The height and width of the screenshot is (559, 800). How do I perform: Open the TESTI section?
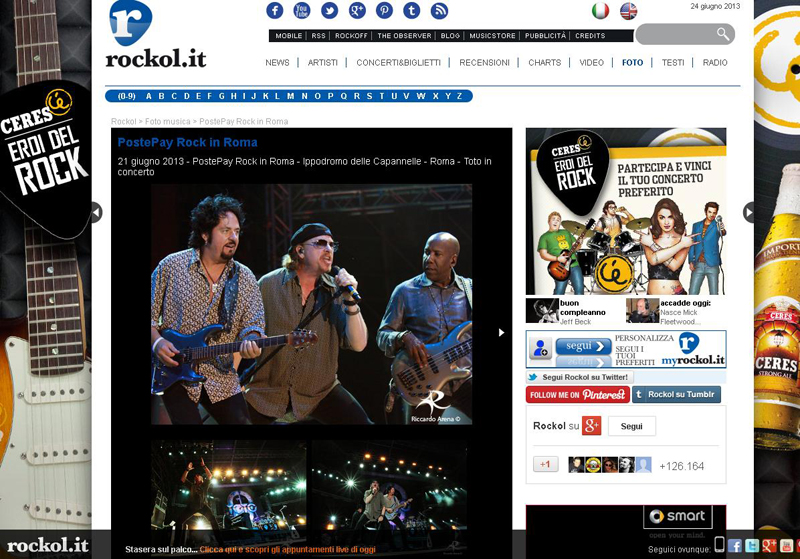[673, 62]
